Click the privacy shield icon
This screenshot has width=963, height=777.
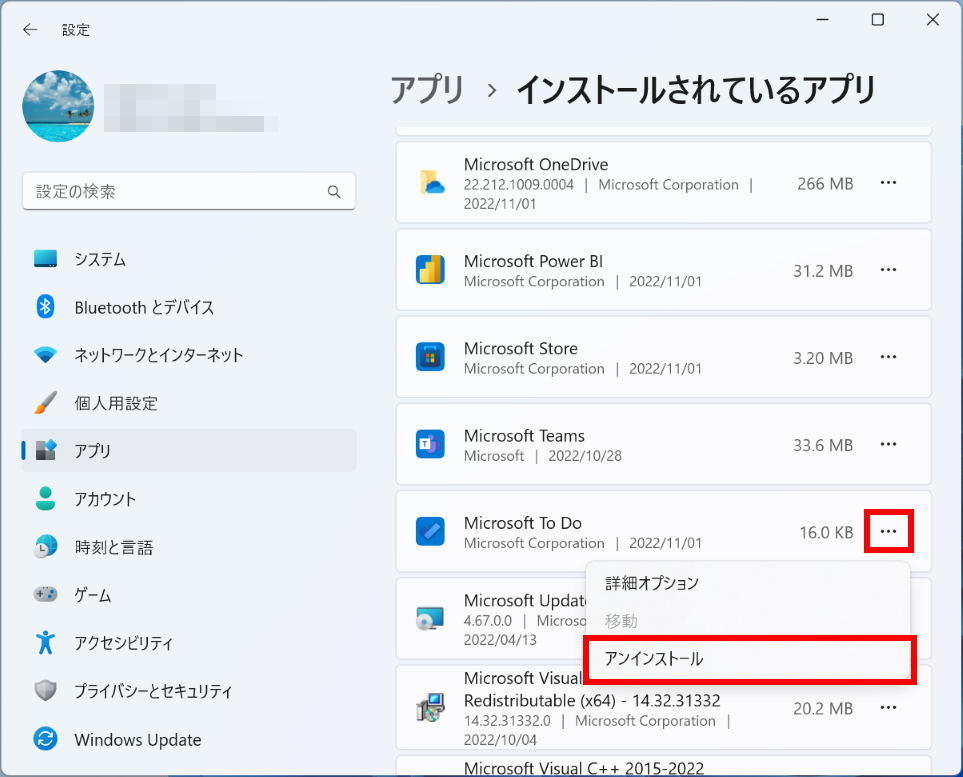point(45,690)
